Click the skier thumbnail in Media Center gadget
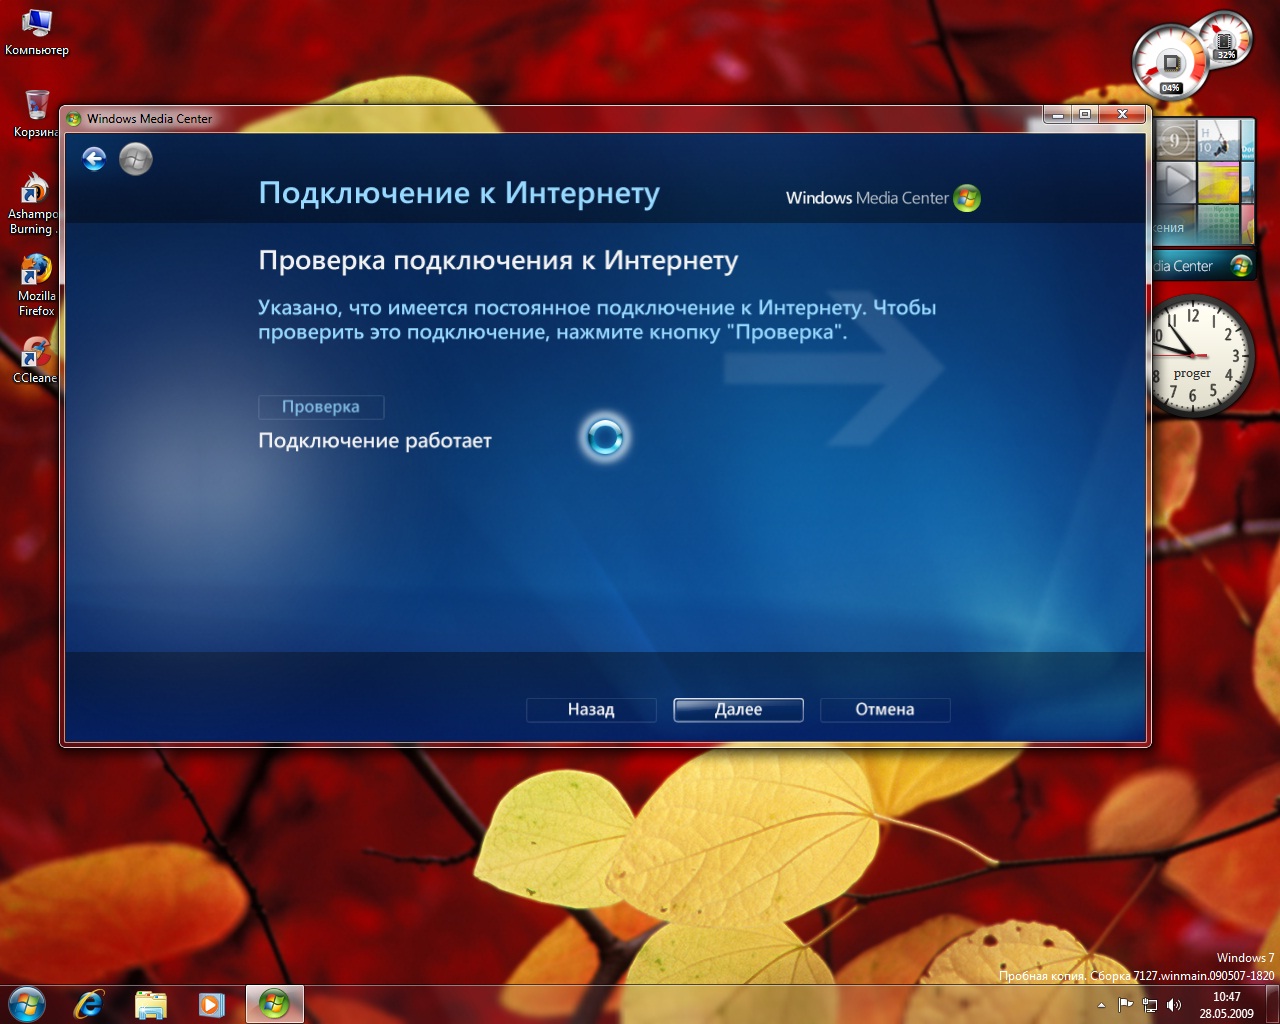 1219,139
